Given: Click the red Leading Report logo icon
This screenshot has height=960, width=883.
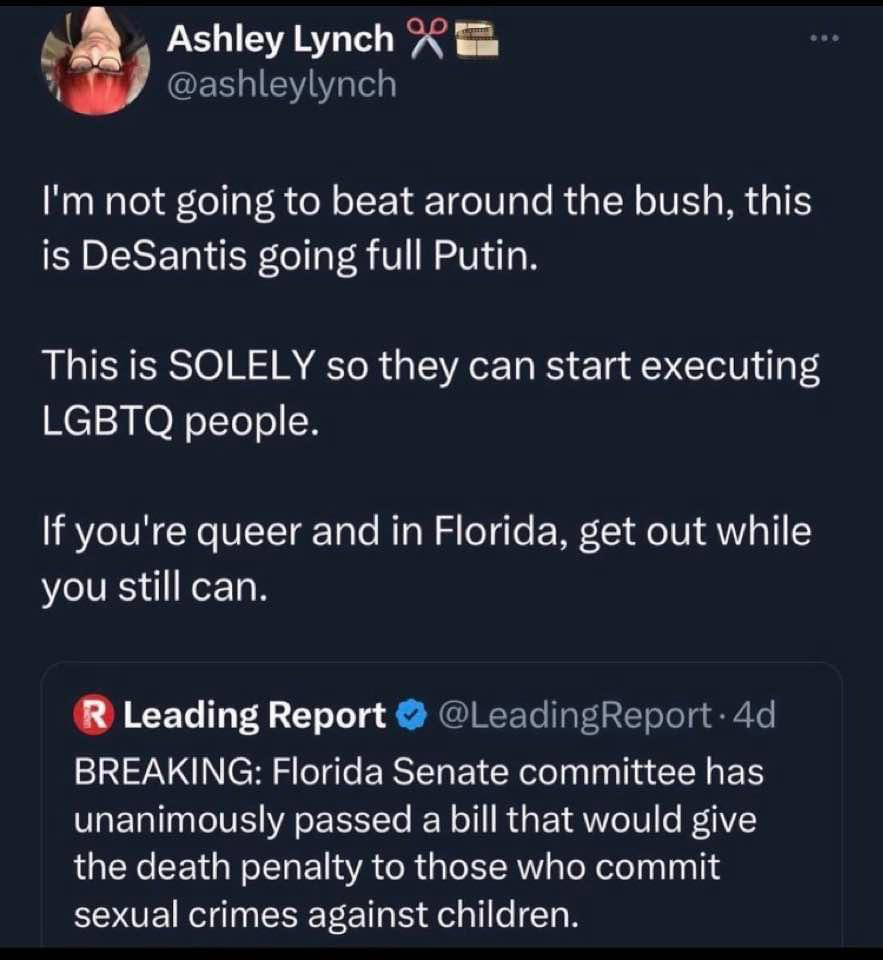Looking at the screenshot, I should point(92,715).
